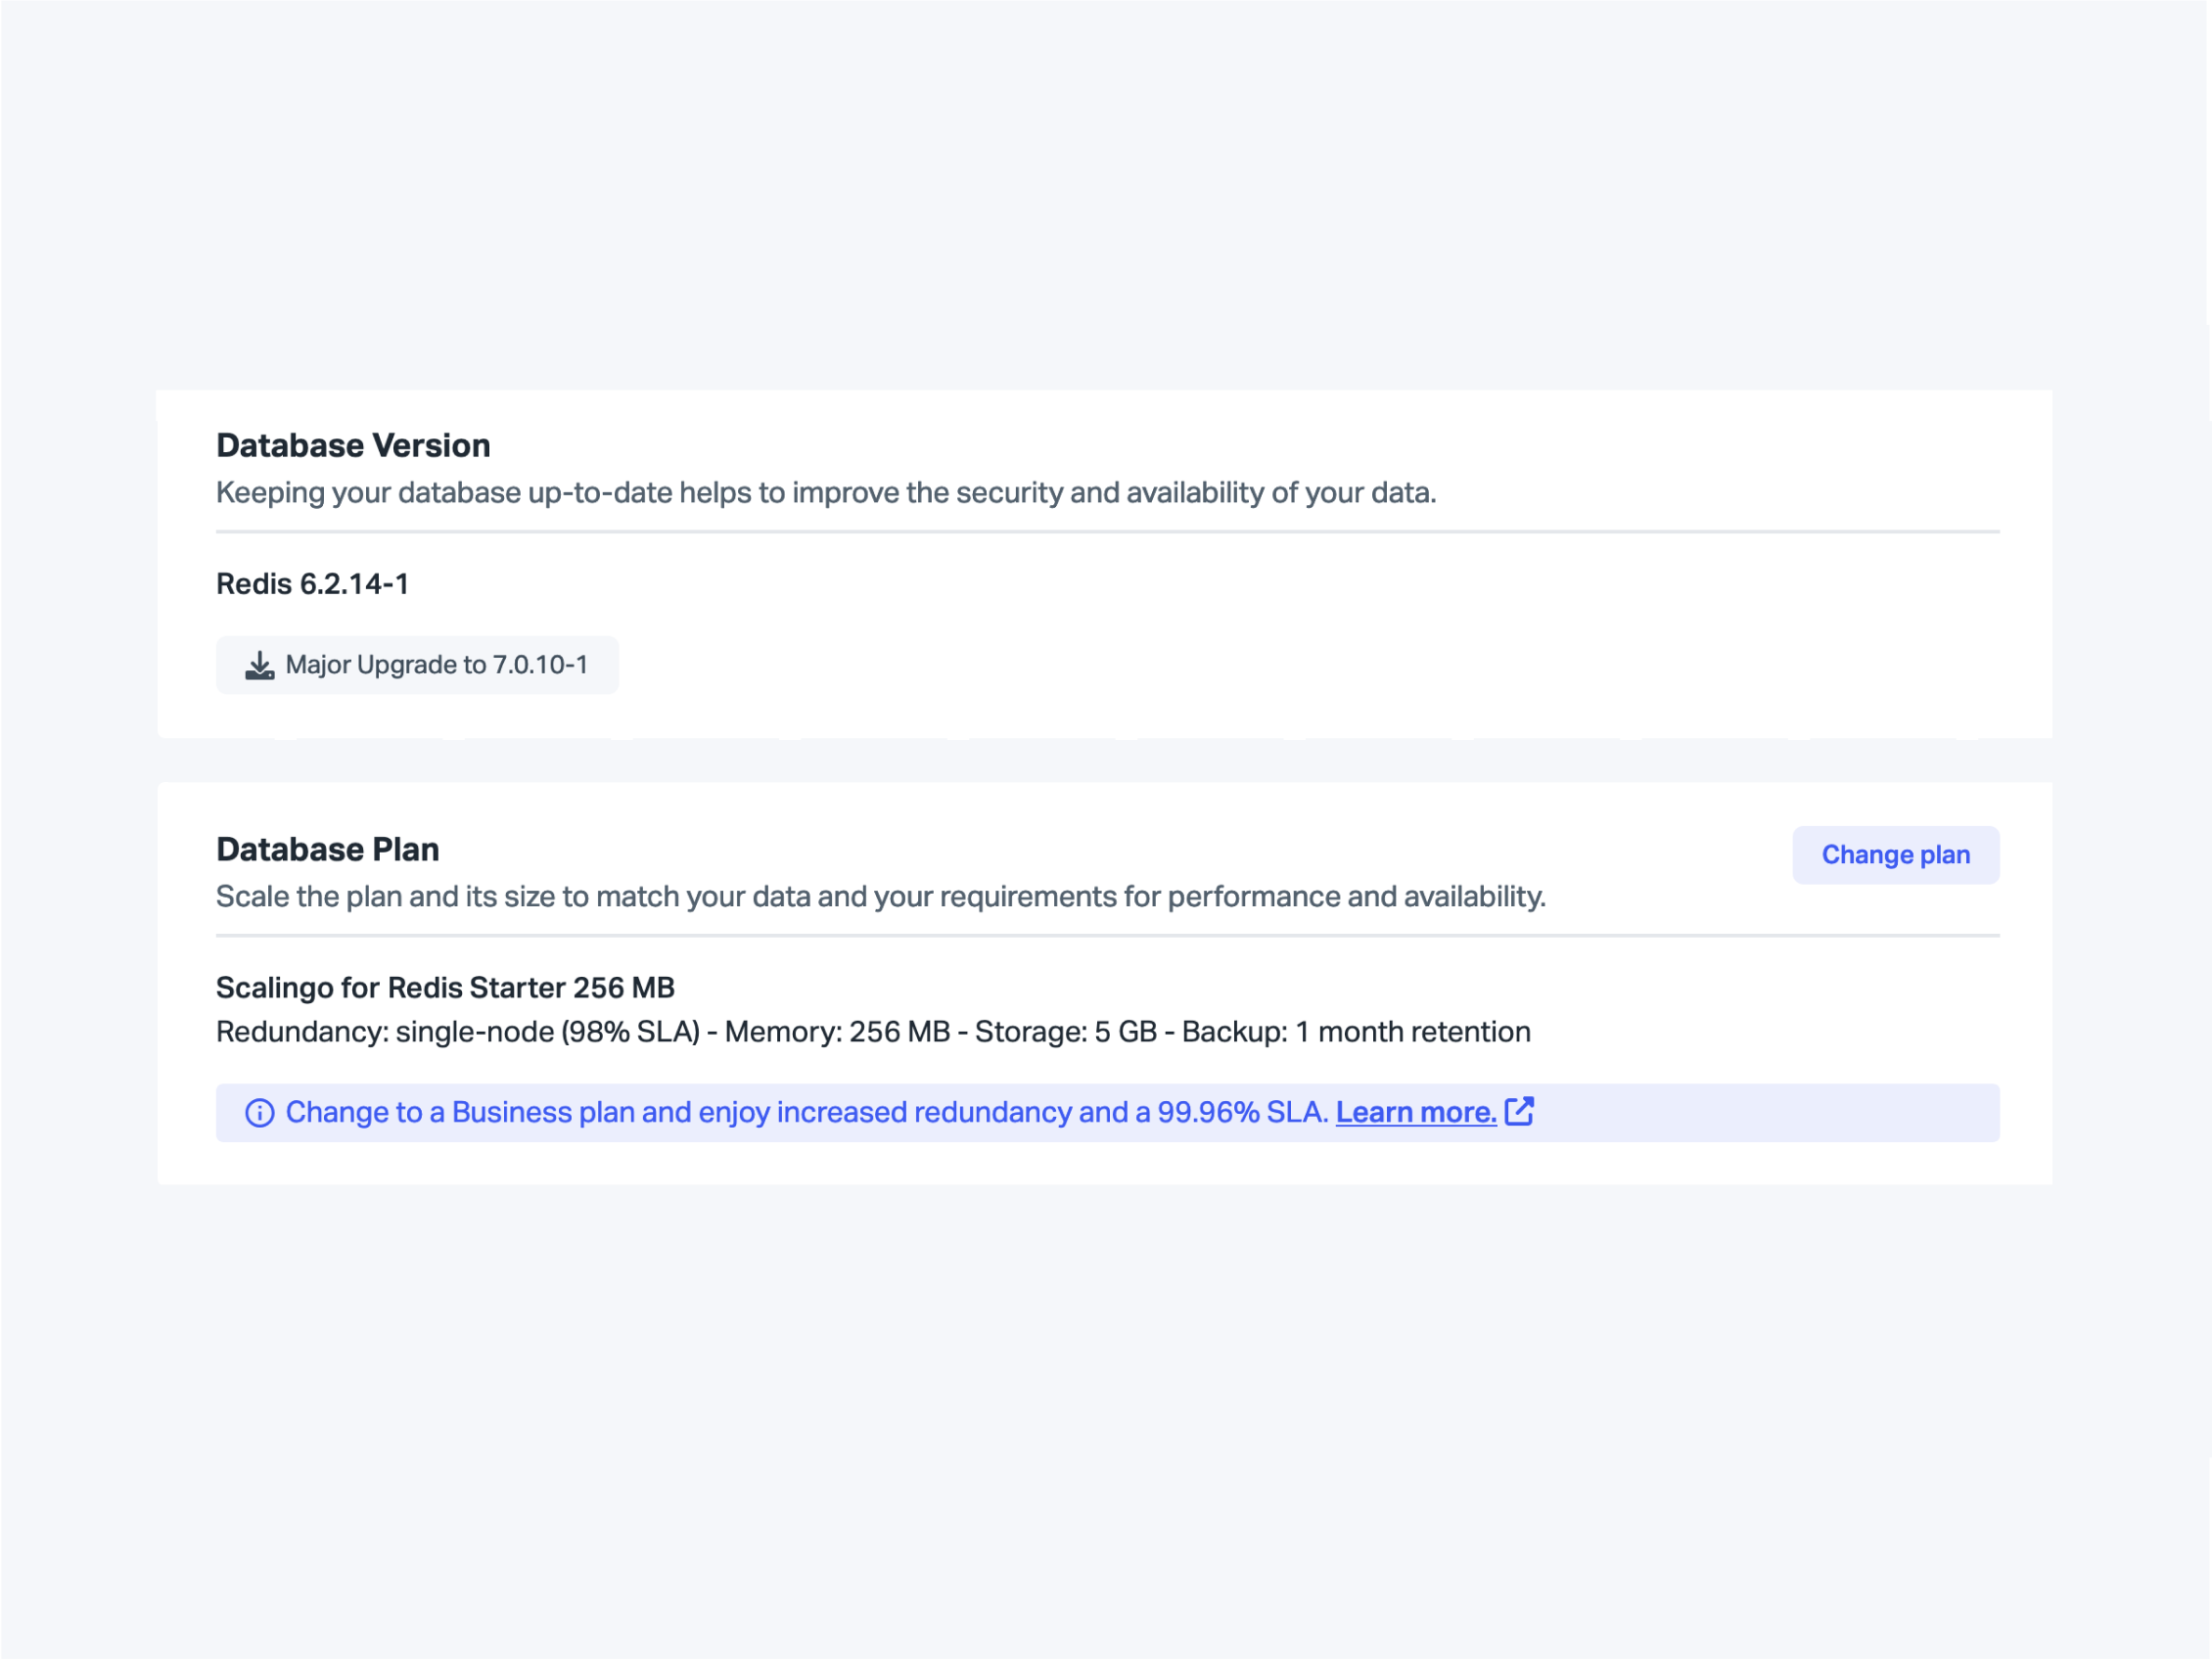Open the Learn more link
Image resolution: width=2212 pixels, height=1659 pixels.
point(1415,1112)
